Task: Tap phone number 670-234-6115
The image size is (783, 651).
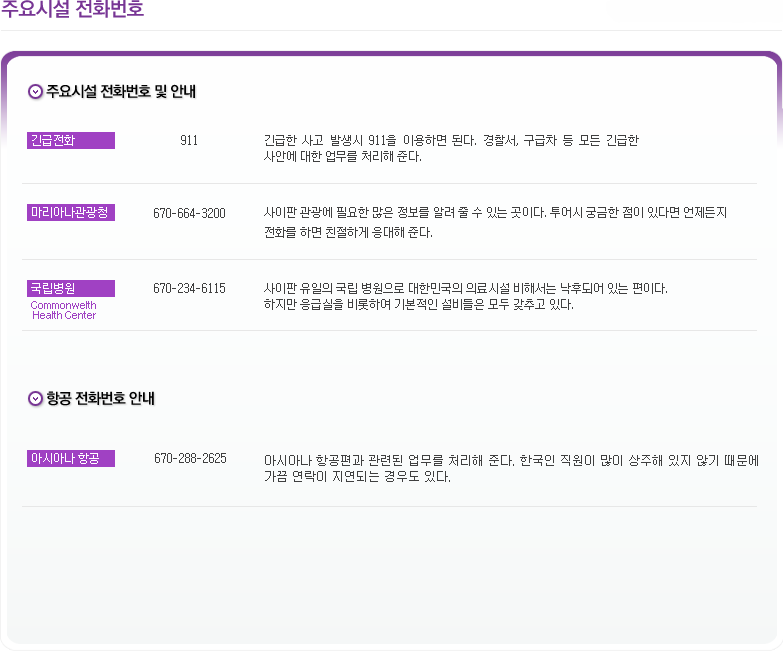Action: (189, 288)
